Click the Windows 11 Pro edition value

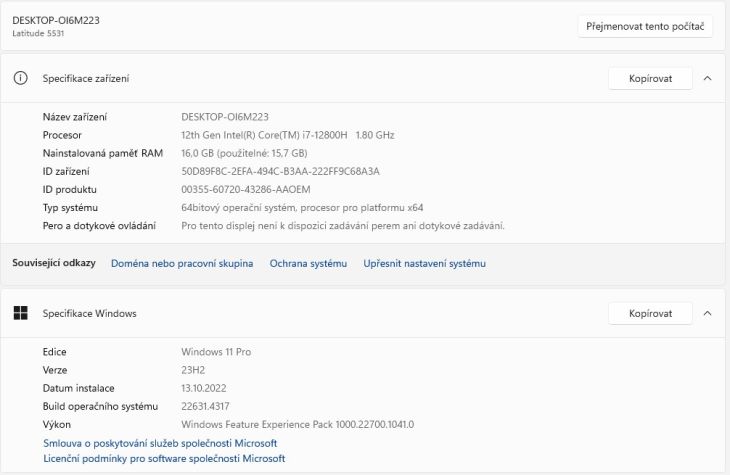[x=216, y=352]
